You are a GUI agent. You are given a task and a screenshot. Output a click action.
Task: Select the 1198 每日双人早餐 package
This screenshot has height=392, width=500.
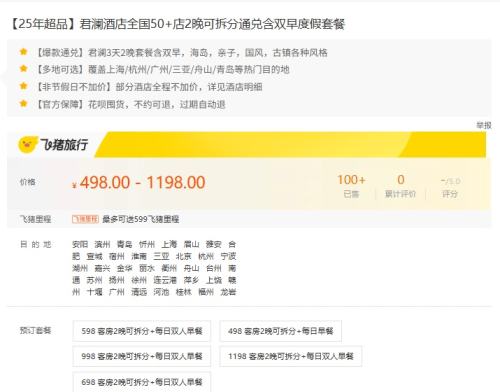tap(291, 356)
